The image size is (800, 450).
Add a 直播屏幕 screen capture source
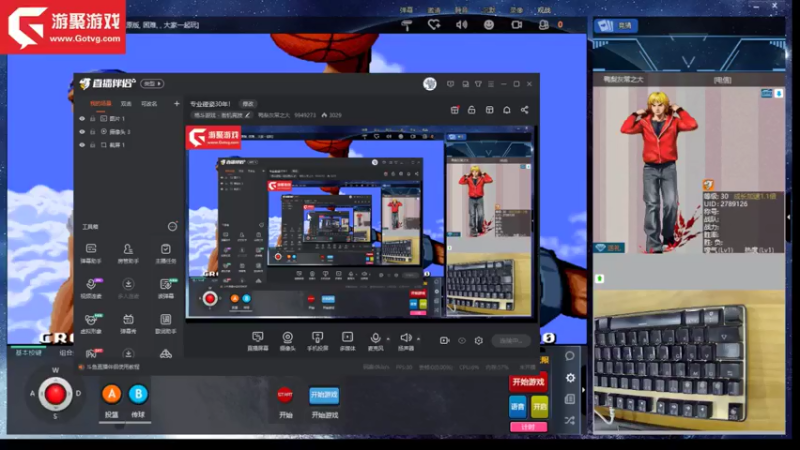(258, 341)
